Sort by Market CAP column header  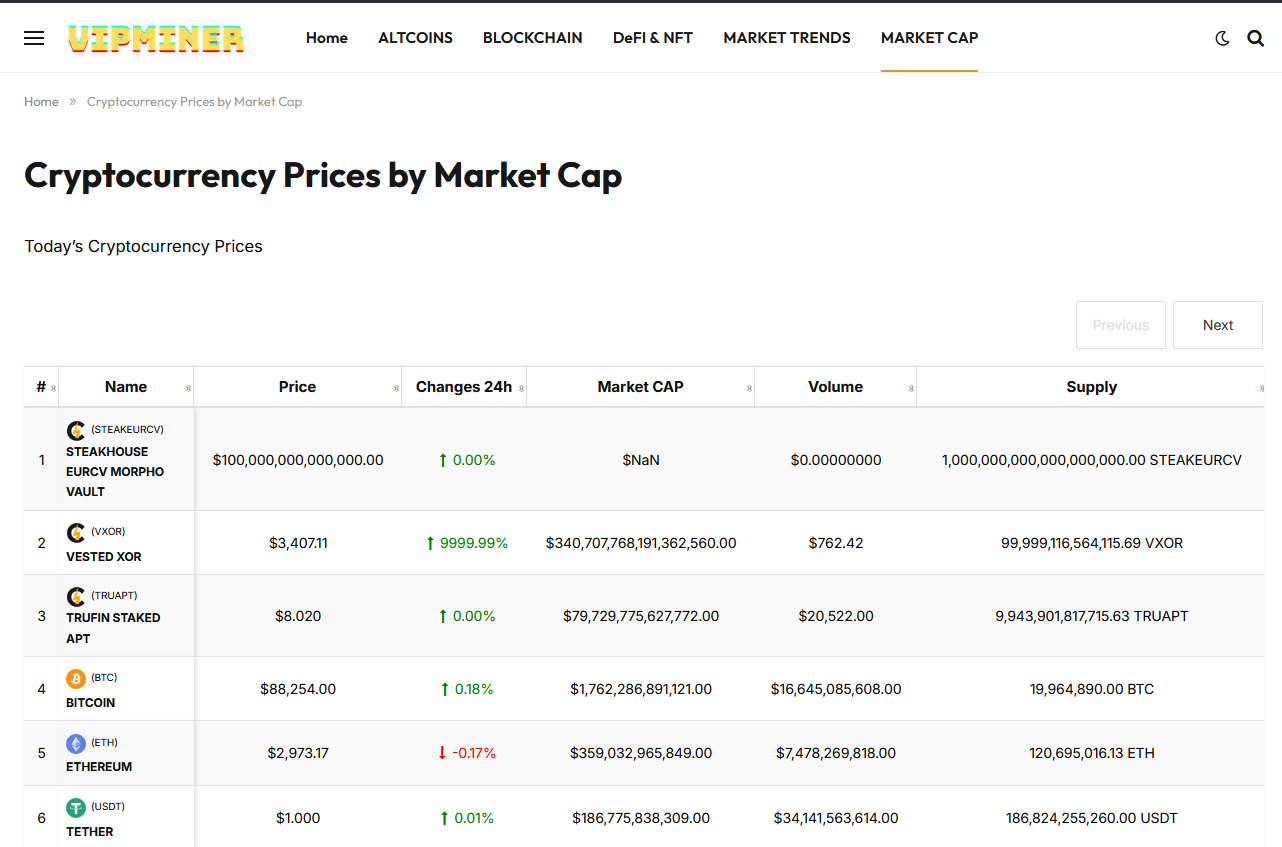[x=640, y=387]
